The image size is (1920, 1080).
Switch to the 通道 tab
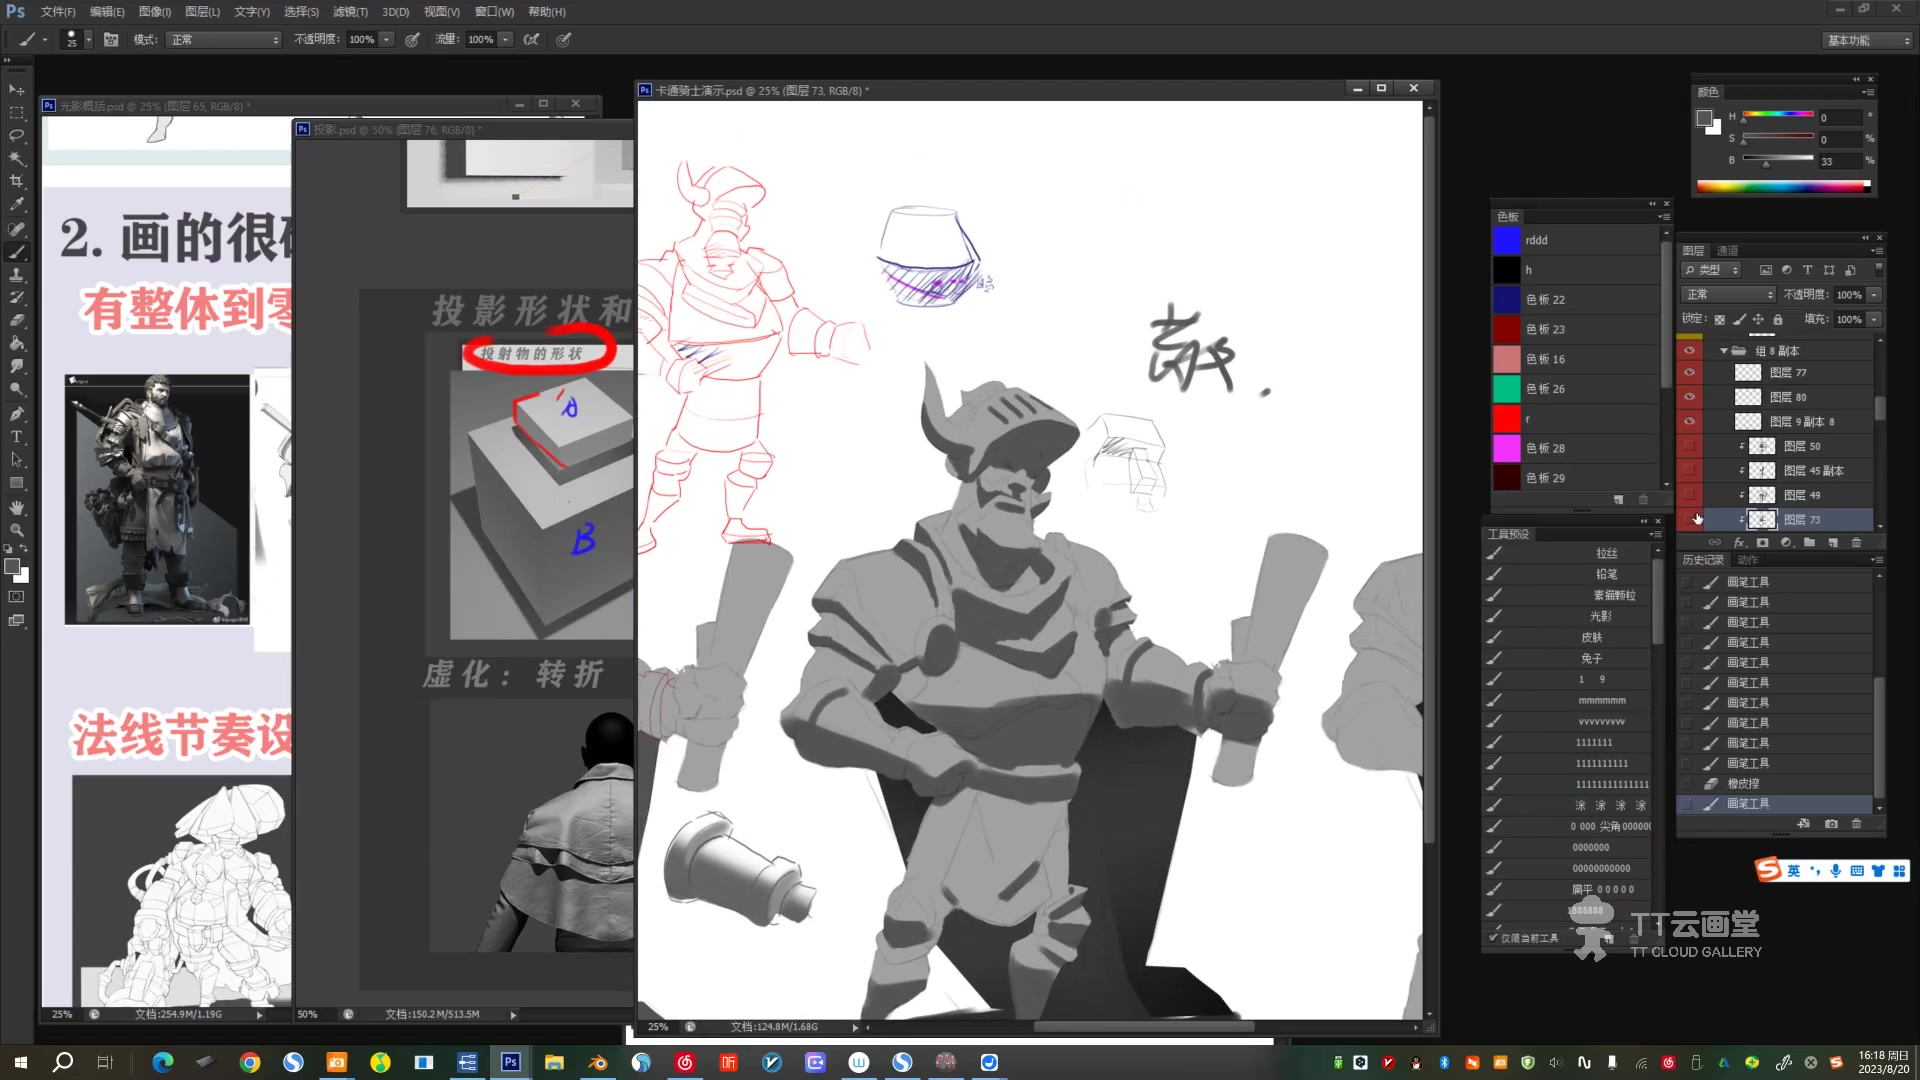(x=1728, y=251)
